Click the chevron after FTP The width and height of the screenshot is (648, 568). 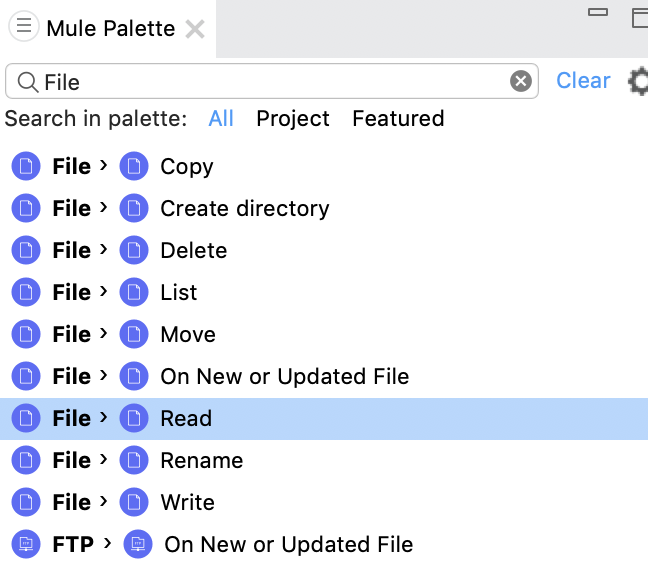(108, 543)
